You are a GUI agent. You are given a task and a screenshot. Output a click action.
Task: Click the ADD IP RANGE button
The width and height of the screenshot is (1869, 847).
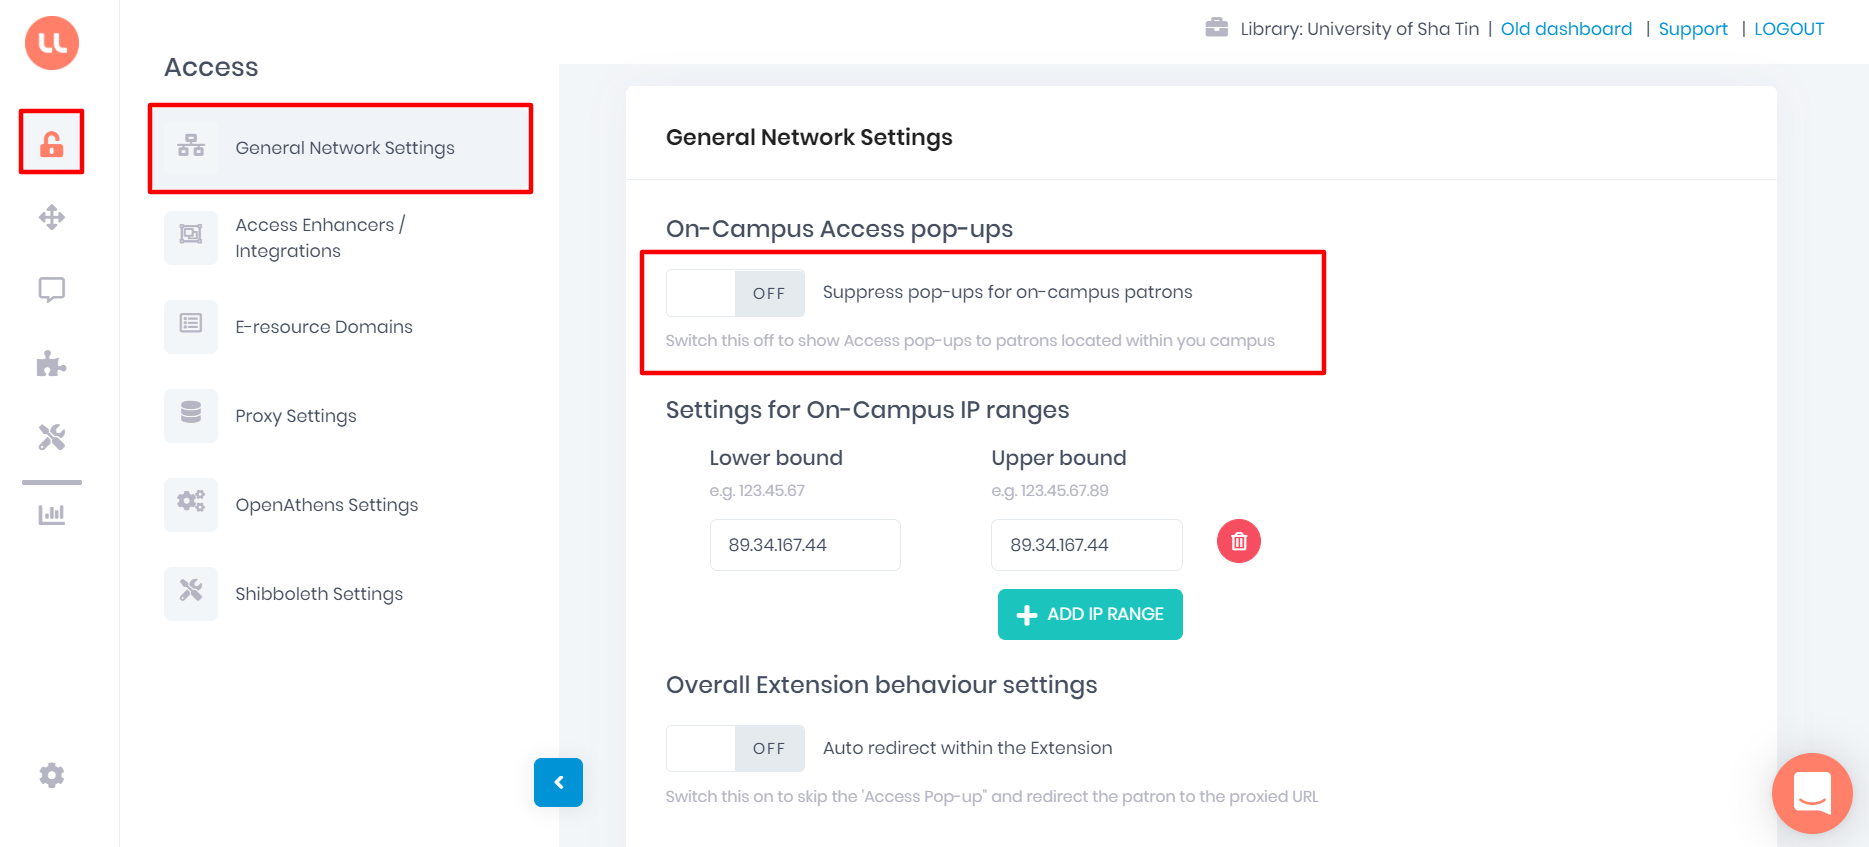click(x=1090, y=614)
